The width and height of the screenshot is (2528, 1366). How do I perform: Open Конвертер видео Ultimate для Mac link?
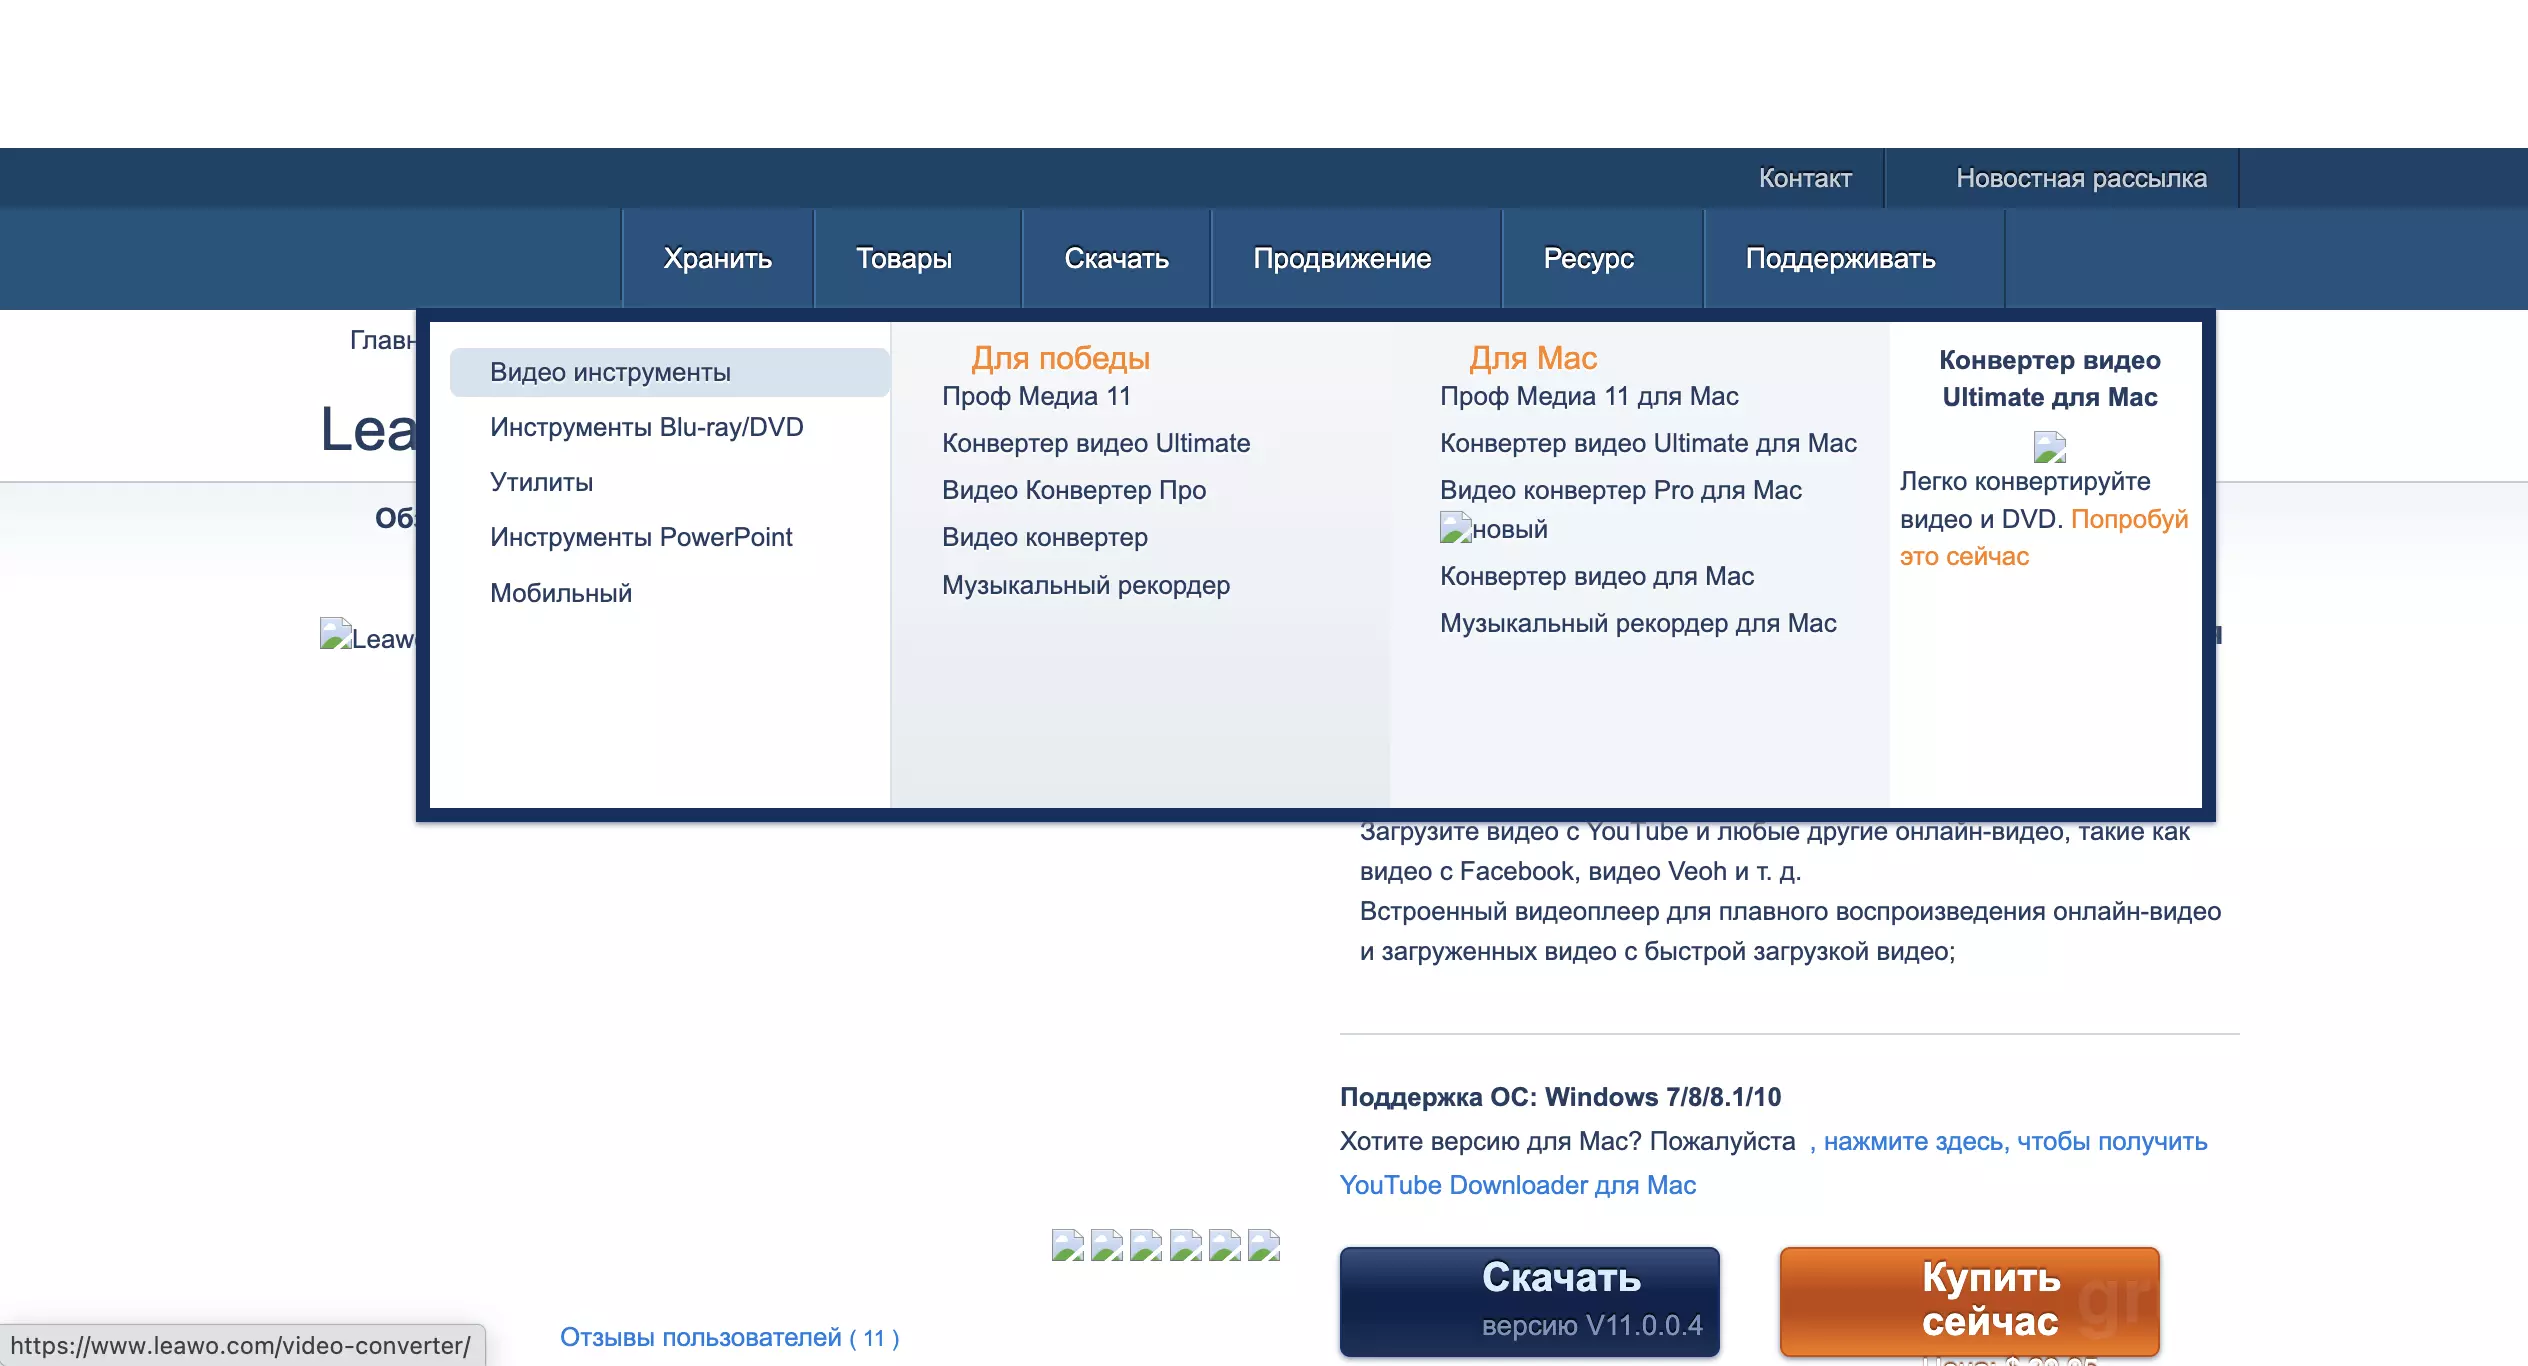(1648, 443)
